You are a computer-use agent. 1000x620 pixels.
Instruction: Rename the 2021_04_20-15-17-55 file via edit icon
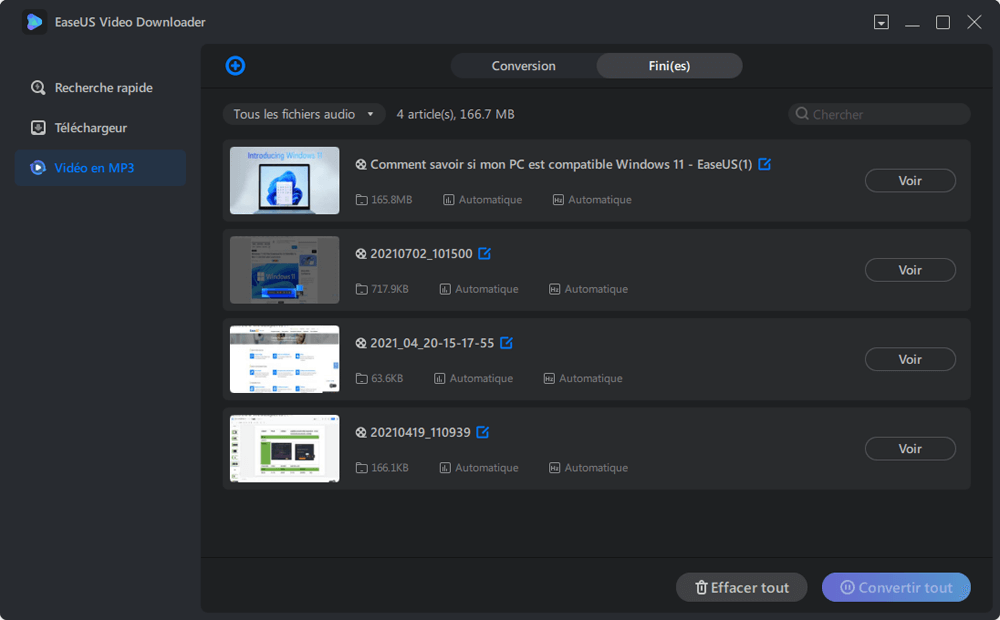[506, 343]
